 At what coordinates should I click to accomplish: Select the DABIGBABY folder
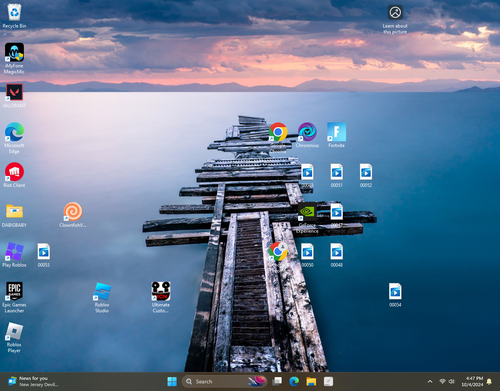tap(14, 215)
